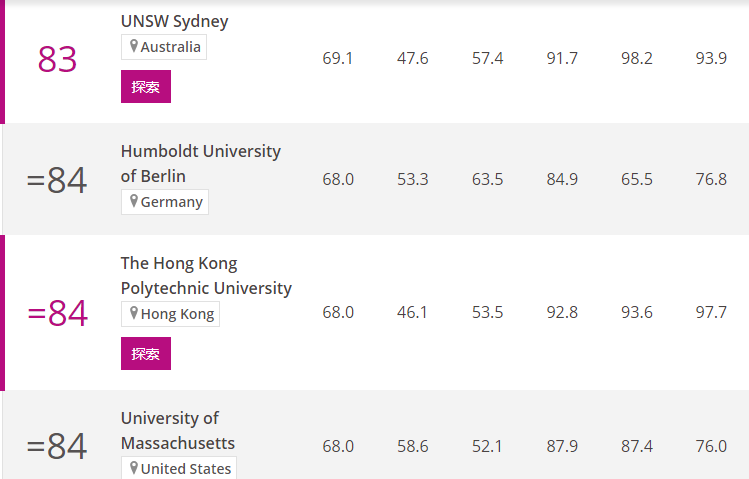
Task: Click the 探索 button under UNSW Sydney
Action: click(x=146, y=86)
